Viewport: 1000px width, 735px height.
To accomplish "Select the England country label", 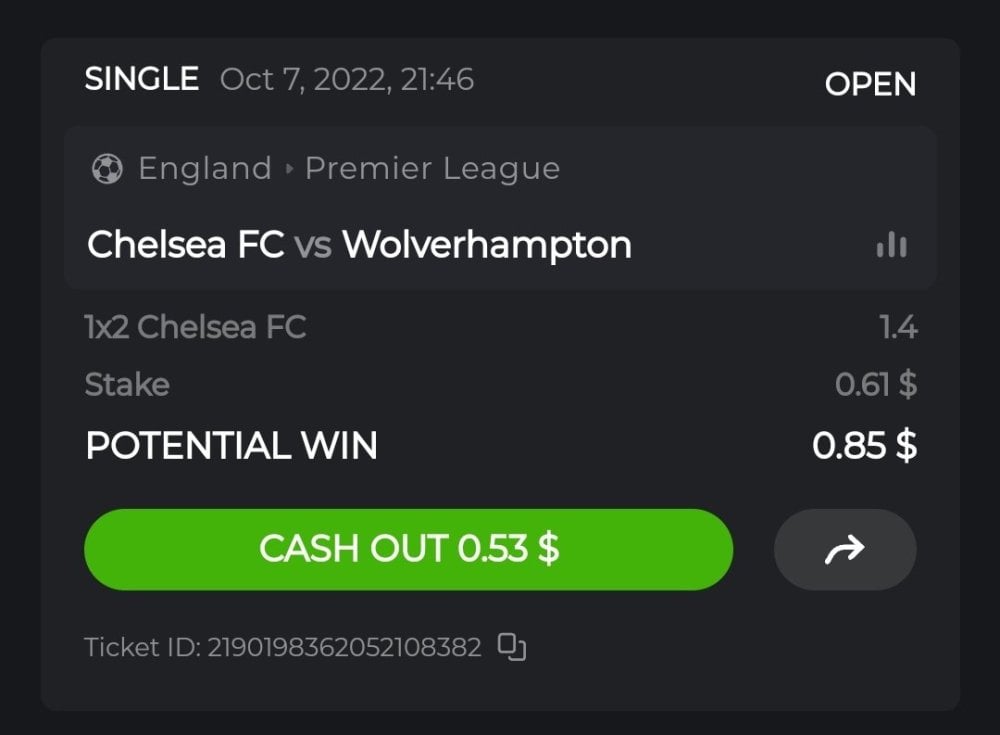I will click(x=205, y=169).
